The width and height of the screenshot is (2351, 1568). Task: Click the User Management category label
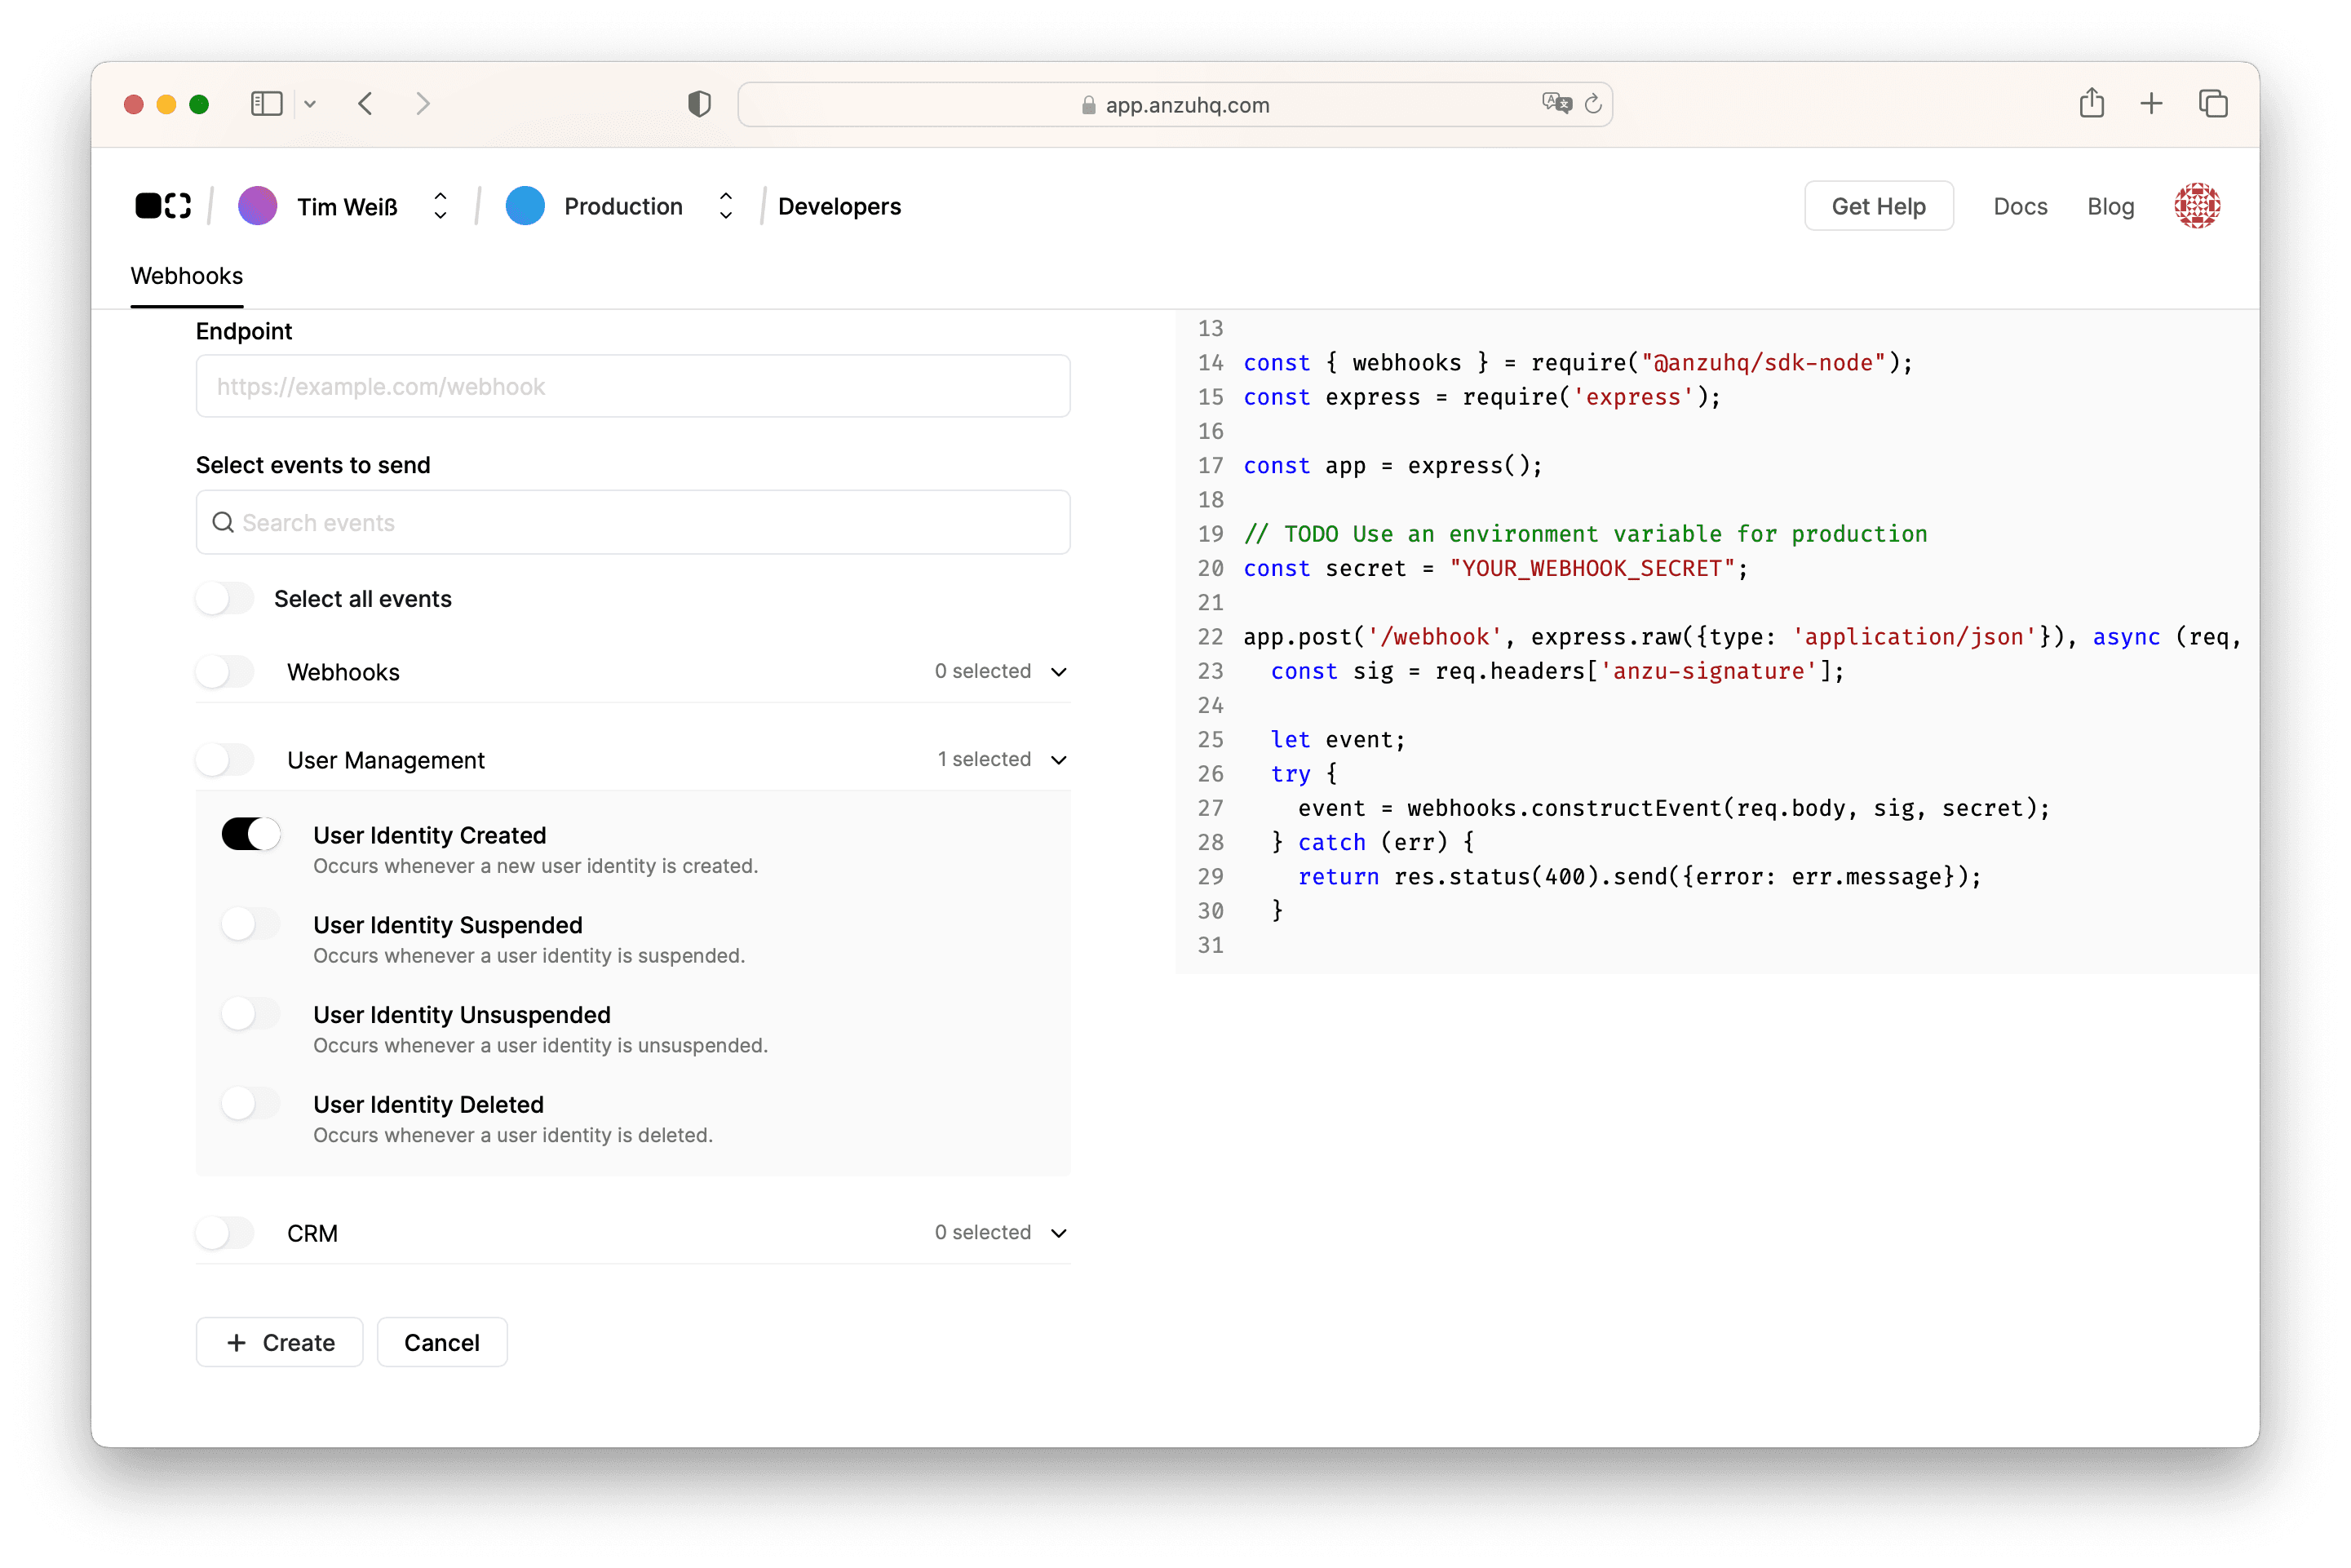(x=386, y=760)
